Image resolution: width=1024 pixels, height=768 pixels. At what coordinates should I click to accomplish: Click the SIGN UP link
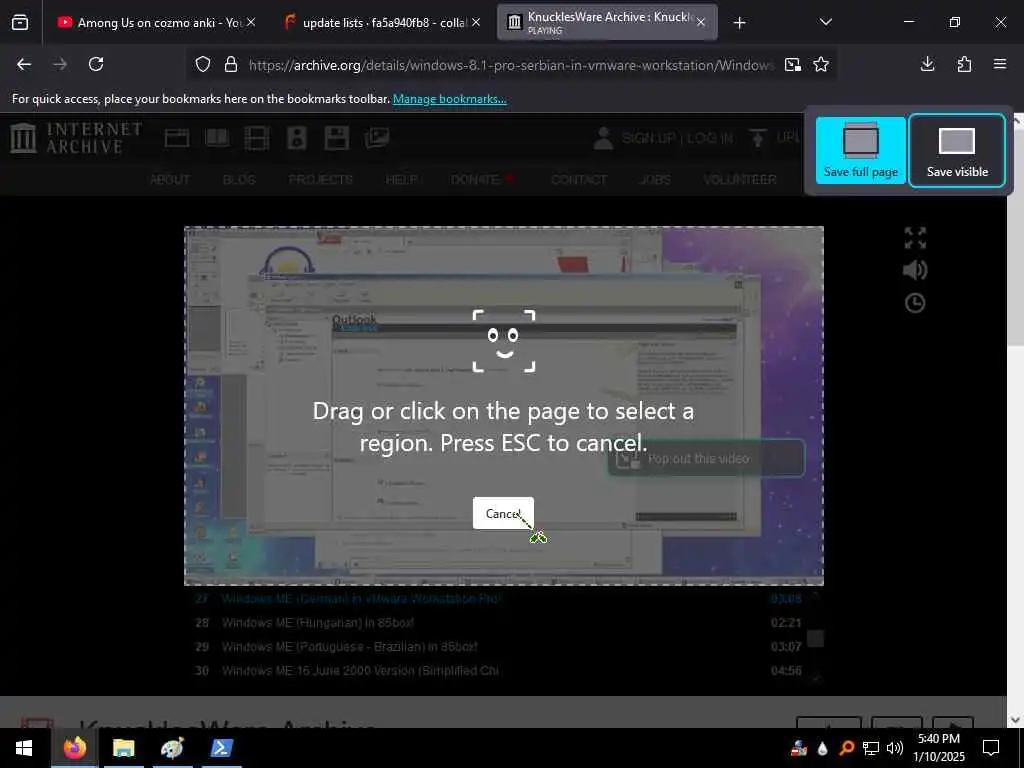[x=648, y=138]
